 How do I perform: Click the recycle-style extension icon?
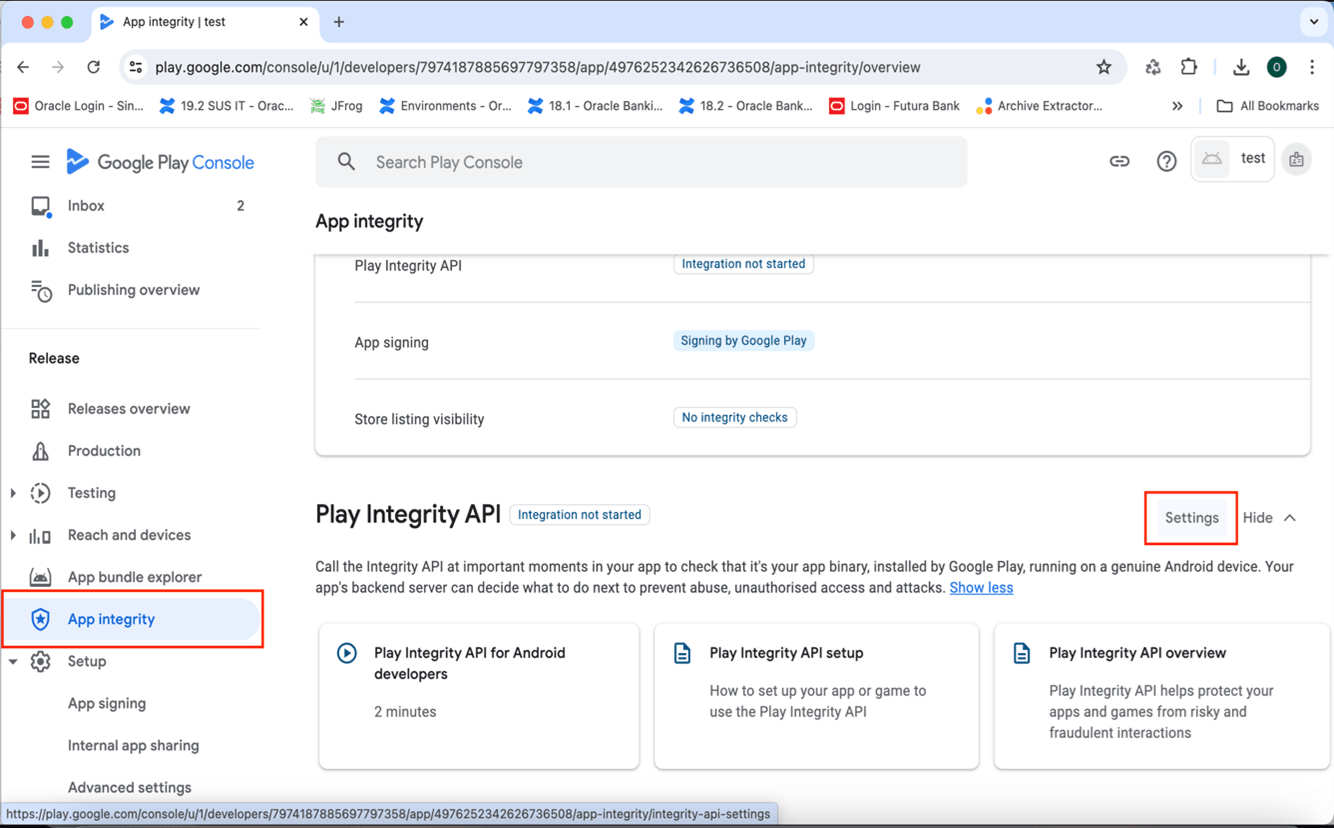[1153, 67]
